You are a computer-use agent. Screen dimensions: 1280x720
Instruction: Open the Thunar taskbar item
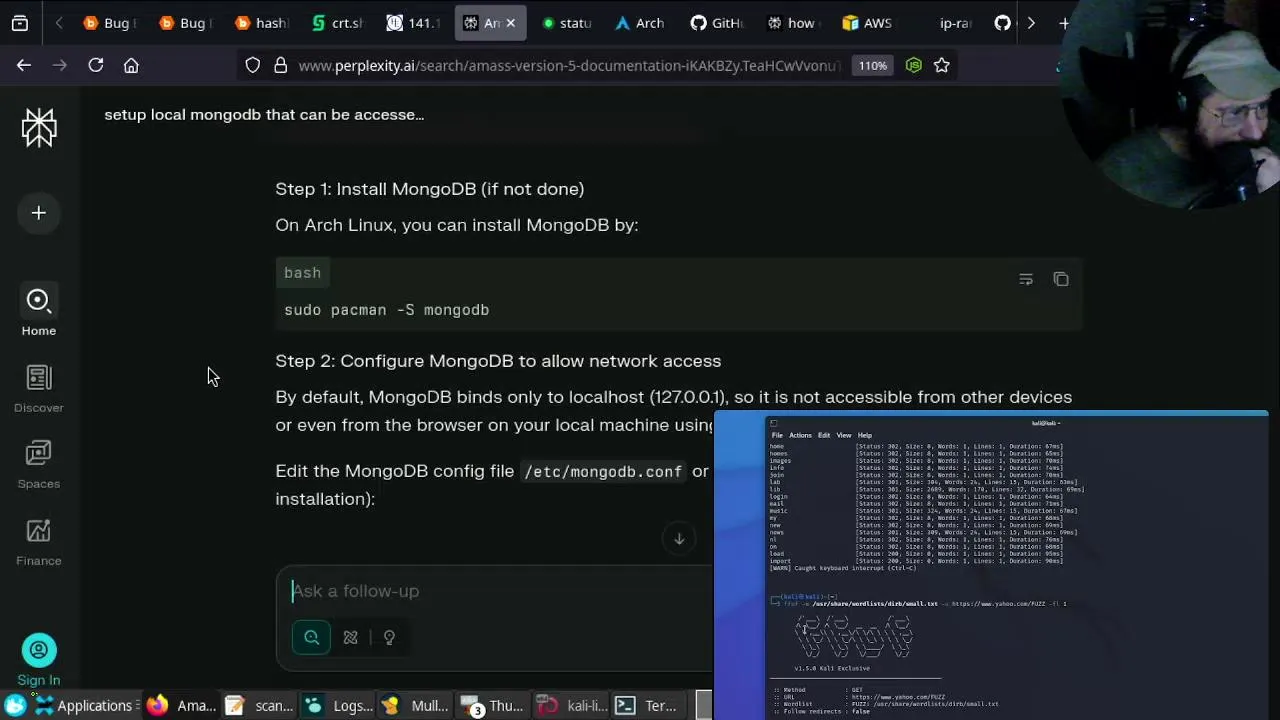coord(492,706)
